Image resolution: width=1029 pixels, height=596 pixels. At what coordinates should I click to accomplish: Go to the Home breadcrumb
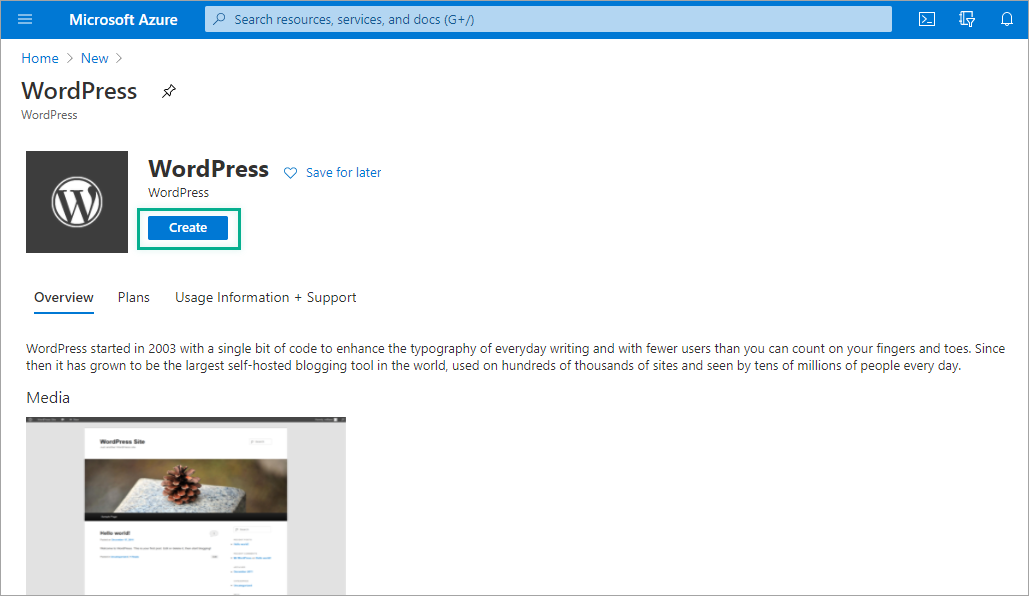(40, 58)
